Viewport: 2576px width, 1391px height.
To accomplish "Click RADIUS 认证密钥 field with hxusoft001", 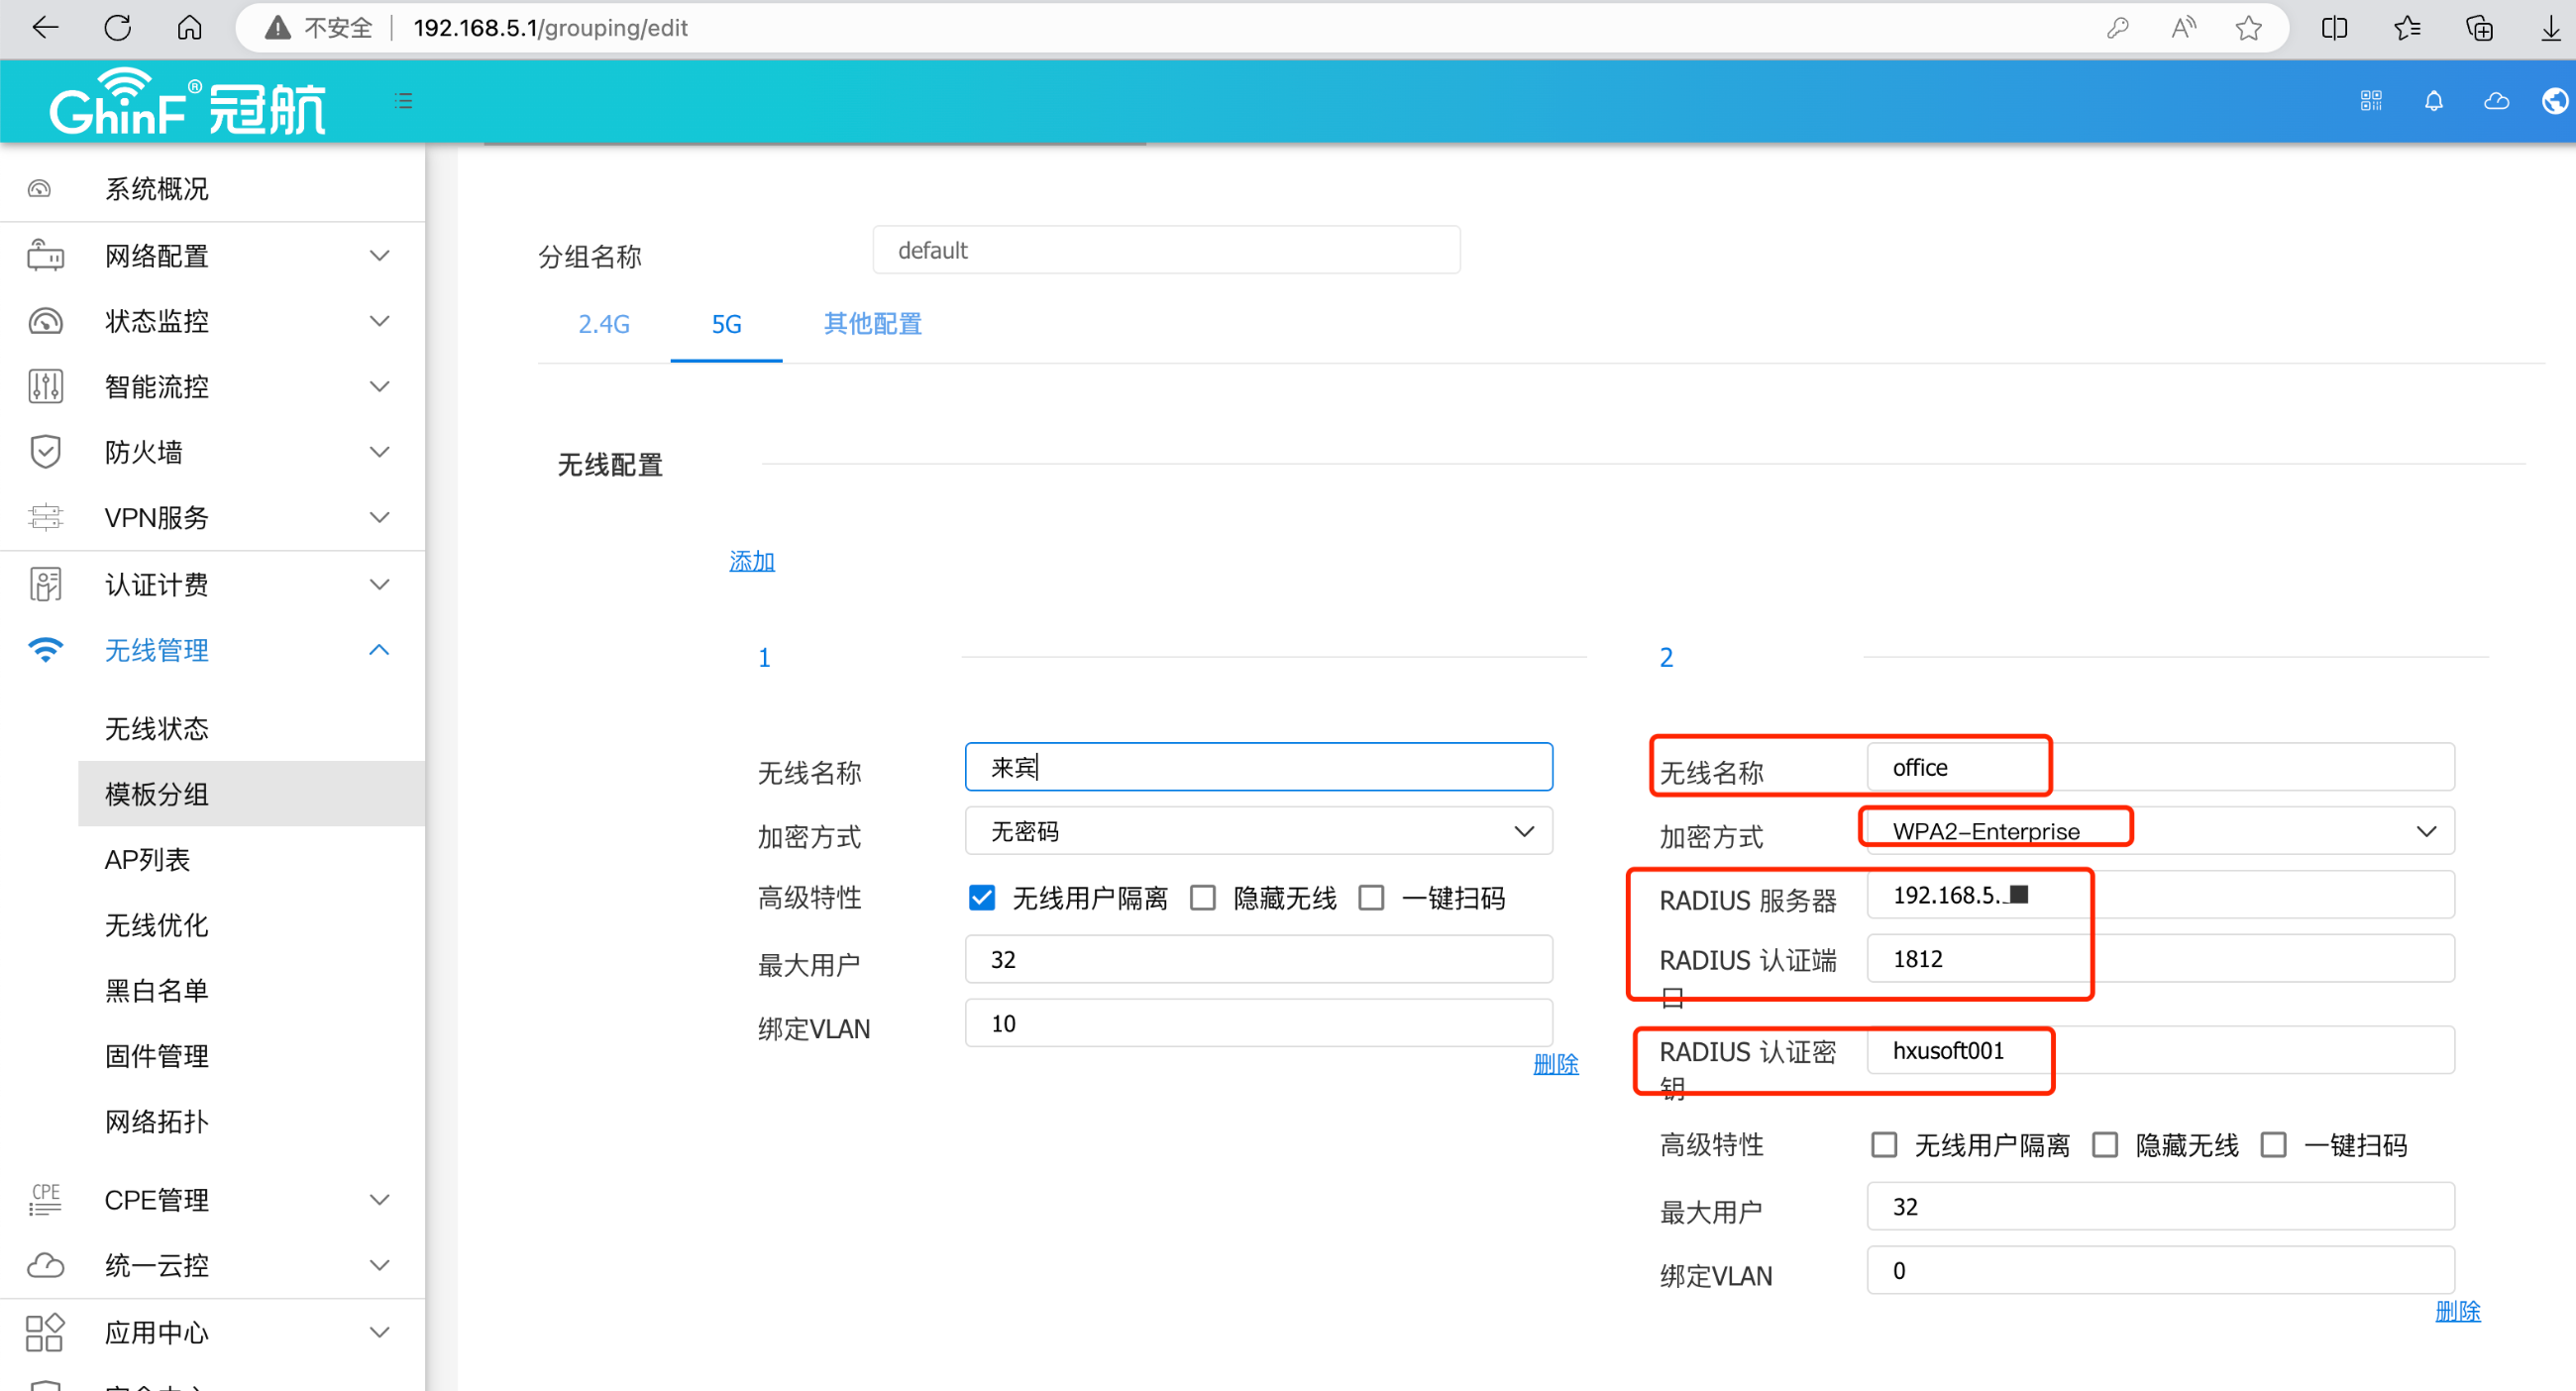I will click(x=2160, y=1050).
